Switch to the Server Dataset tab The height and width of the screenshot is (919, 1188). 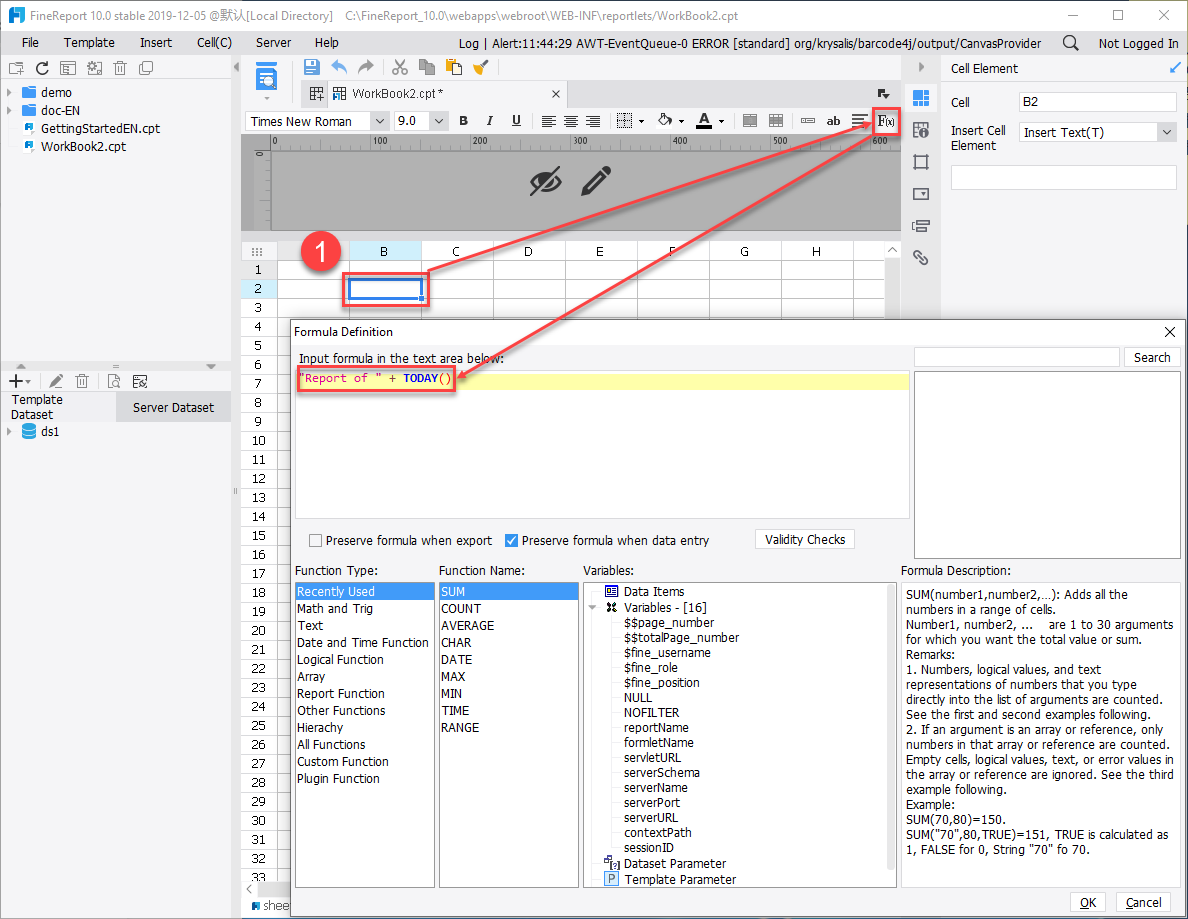pyautogui.click(x=173, y=407)
